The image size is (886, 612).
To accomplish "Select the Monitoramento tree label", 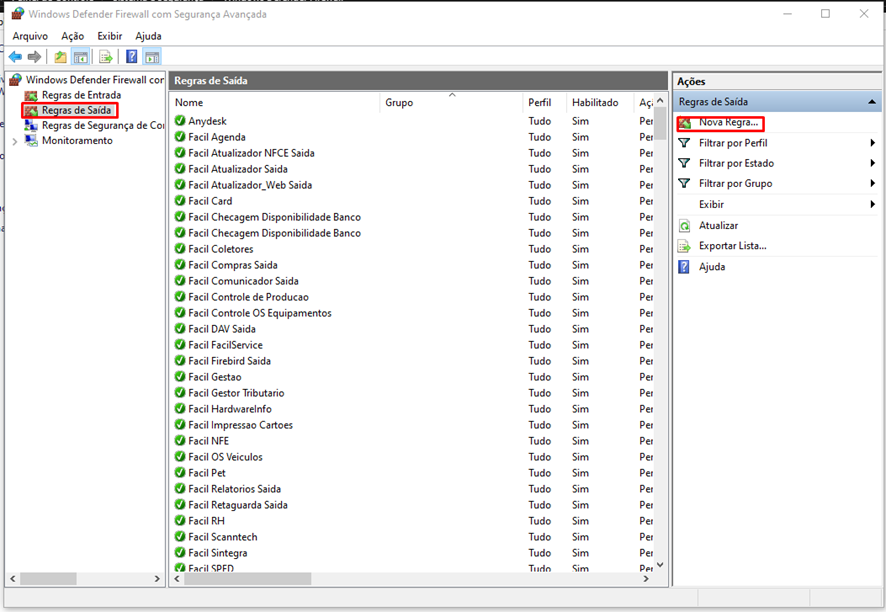I will pos(77,141).
